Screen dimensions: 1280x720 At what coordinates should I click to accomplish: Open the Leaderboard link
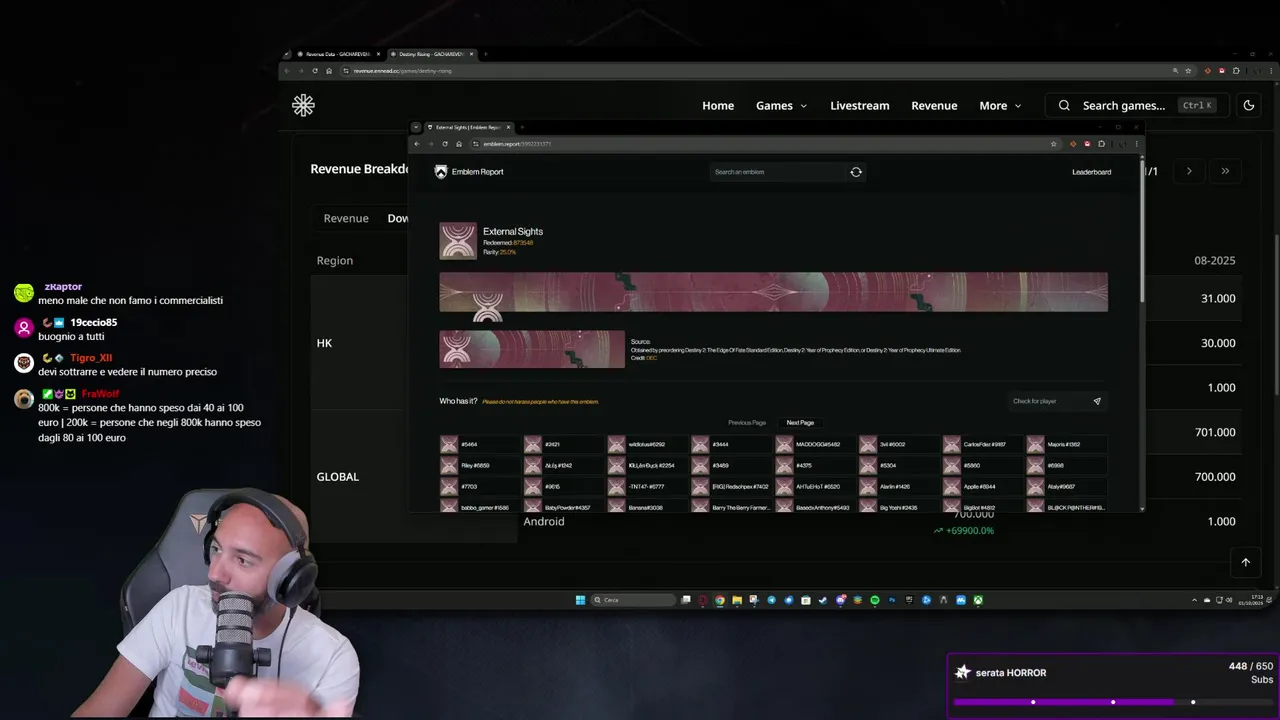tap(1091, 172)
